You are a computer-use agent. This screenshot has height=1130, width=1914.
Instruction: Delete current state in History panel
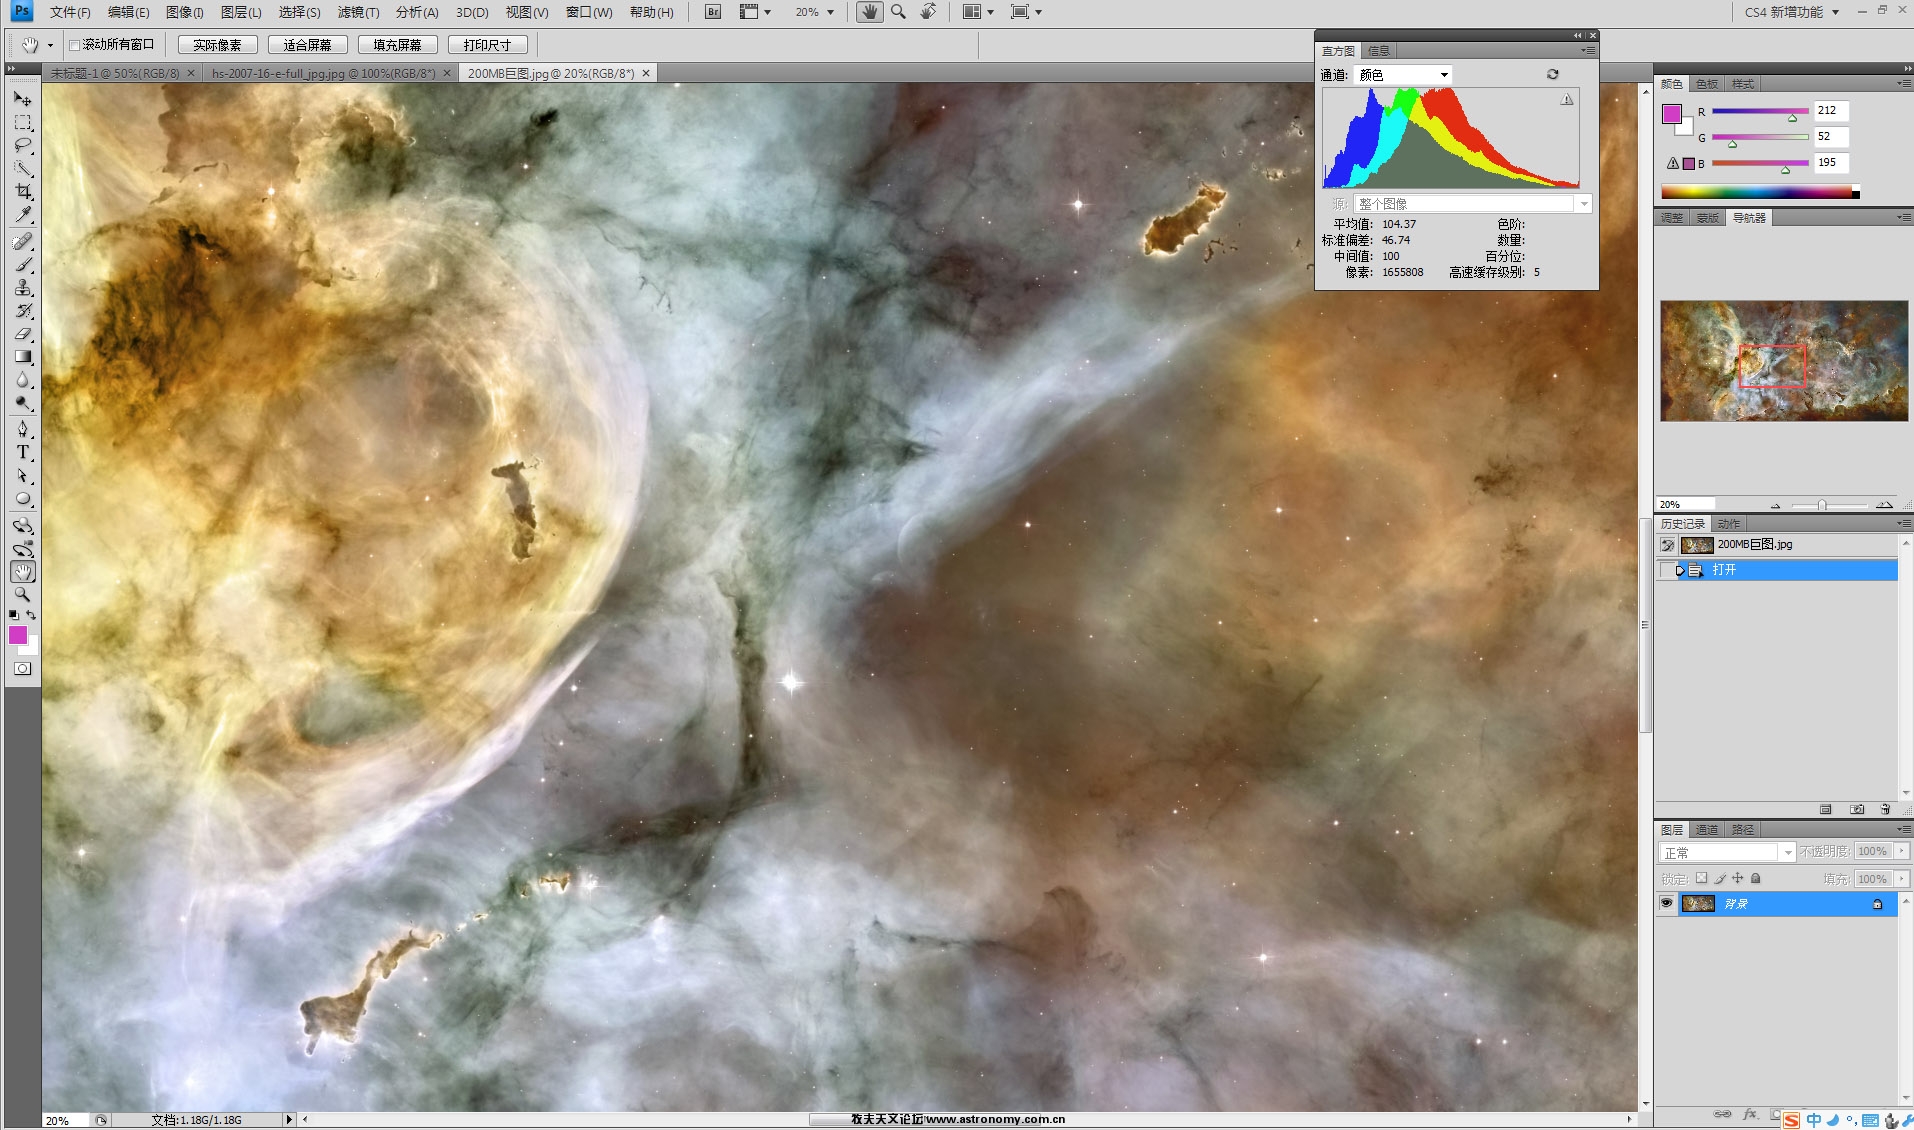click(x=1885, y=809)
